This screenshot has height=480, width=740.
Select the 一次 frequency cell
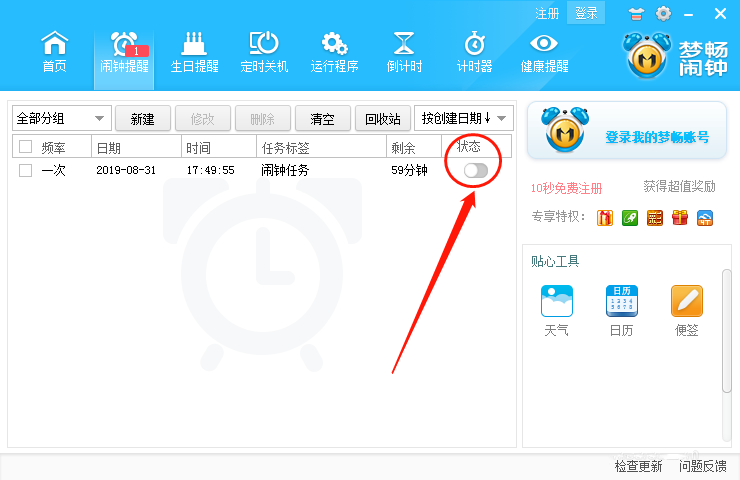pos(53,170)
